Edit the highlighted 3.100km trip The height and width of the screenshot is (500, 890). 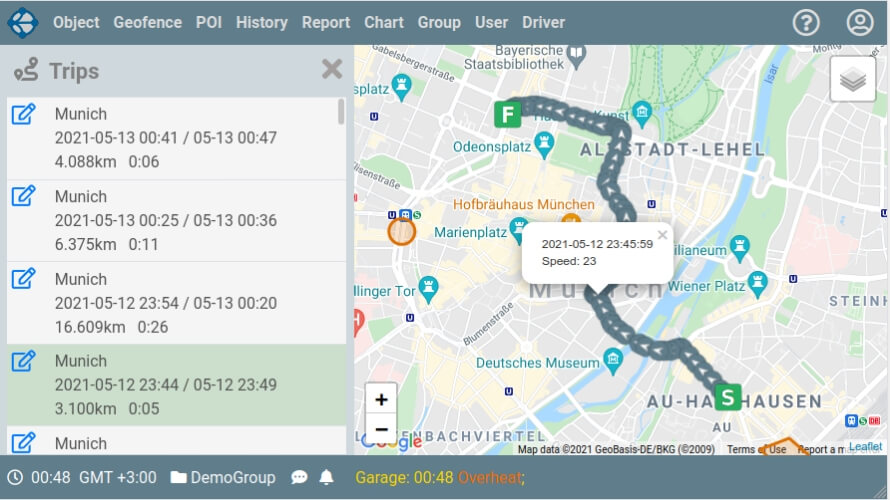[x=24, y=361]
